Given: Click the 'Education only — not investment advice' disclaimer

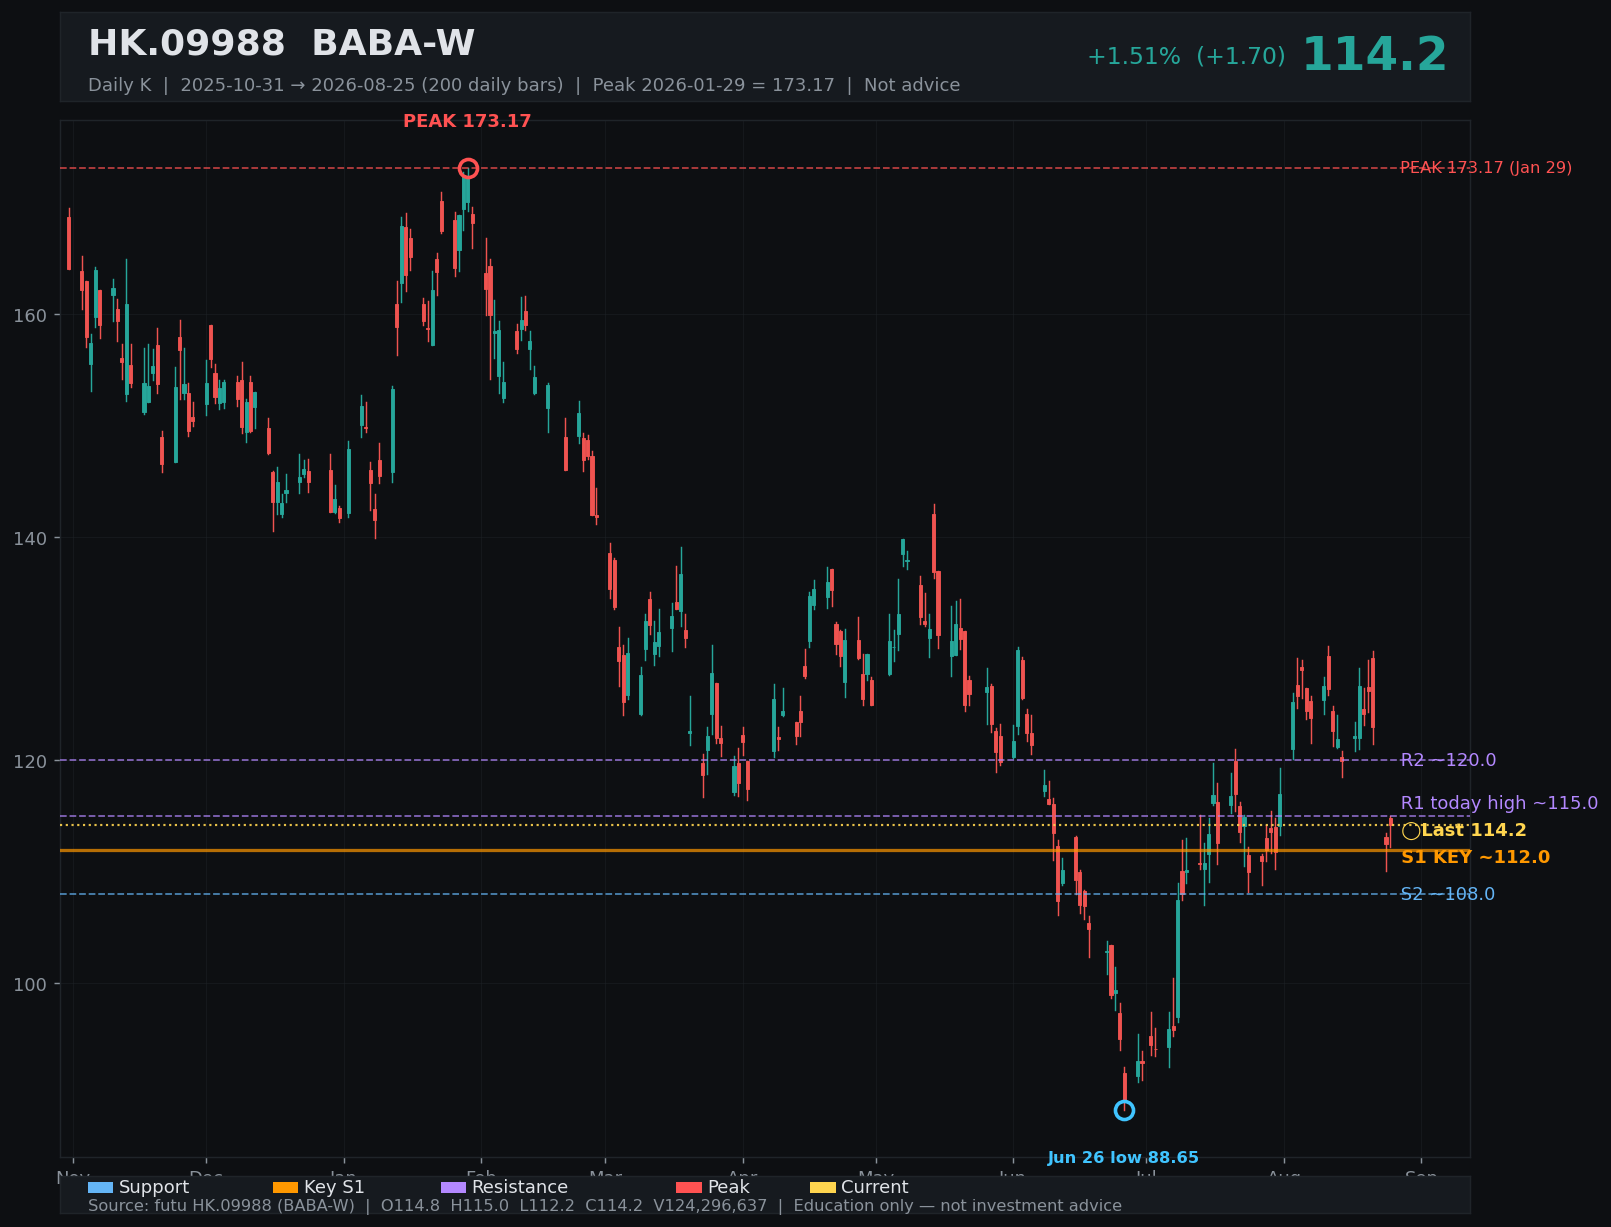Looking at the screenshot, I should tap(958, 1206).
